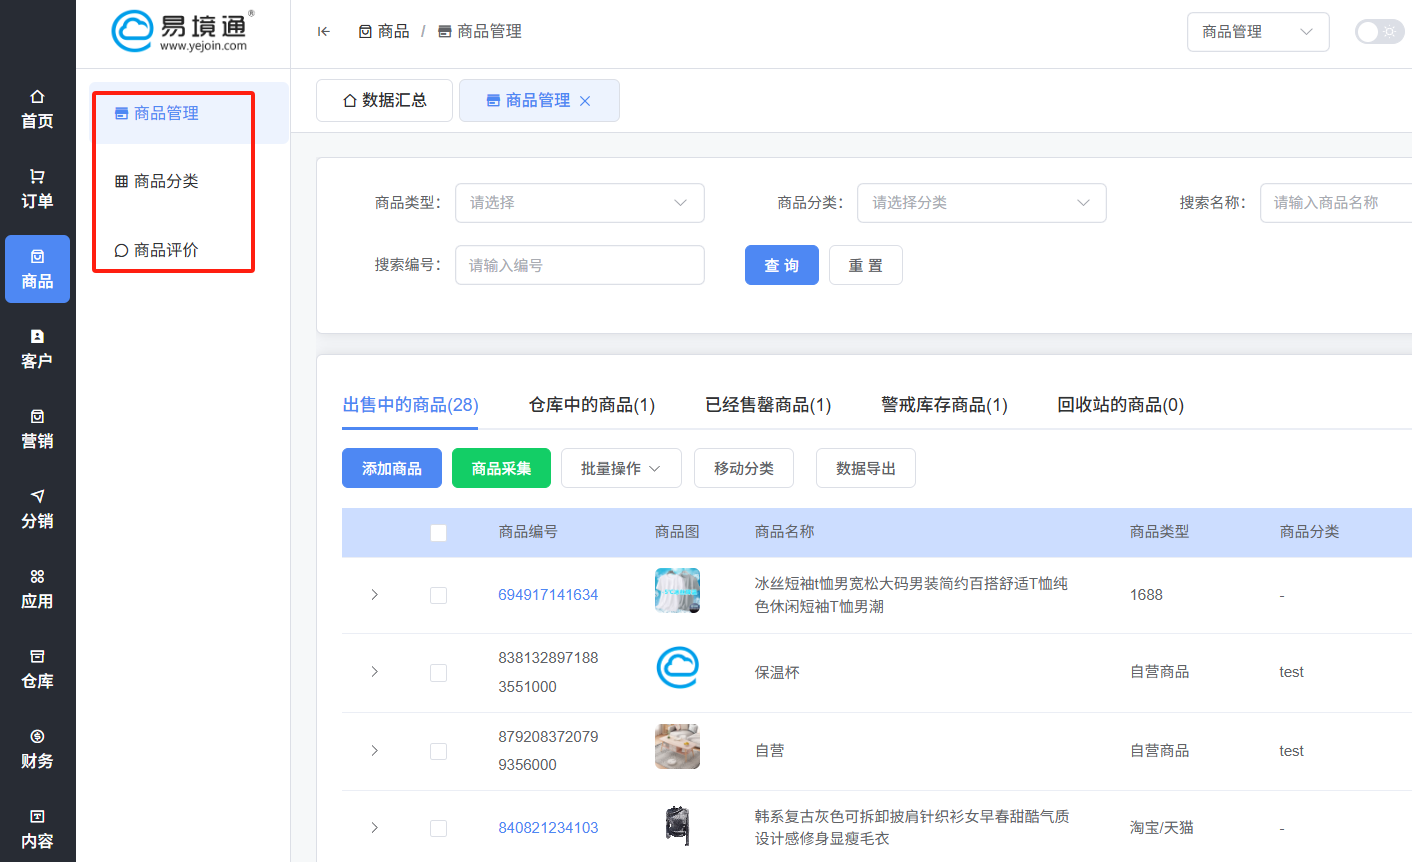Click the green 商品采集 button
Screen dimensions: 1412x862
501,469
